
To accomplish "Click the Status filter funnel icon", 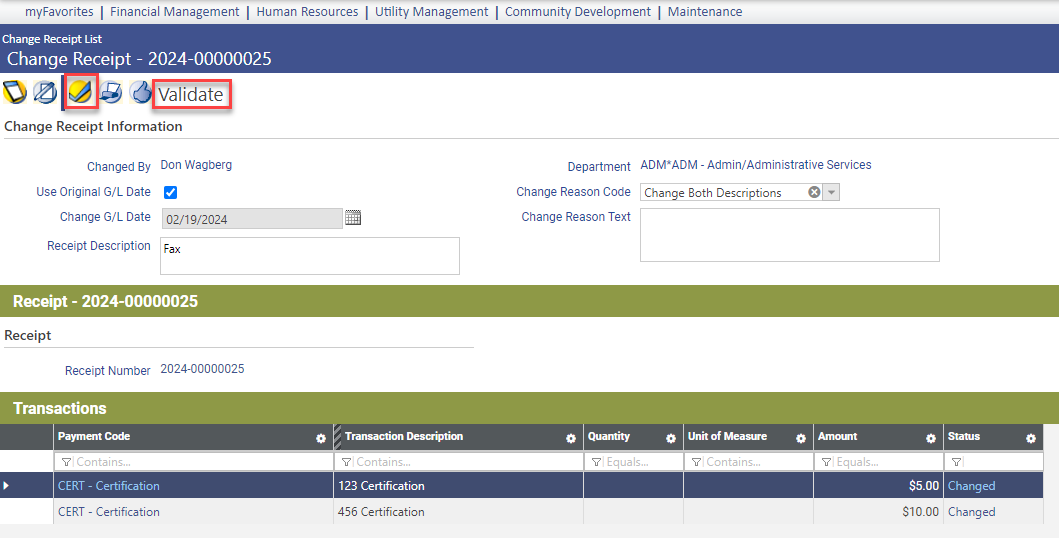I will coord(956,462).
